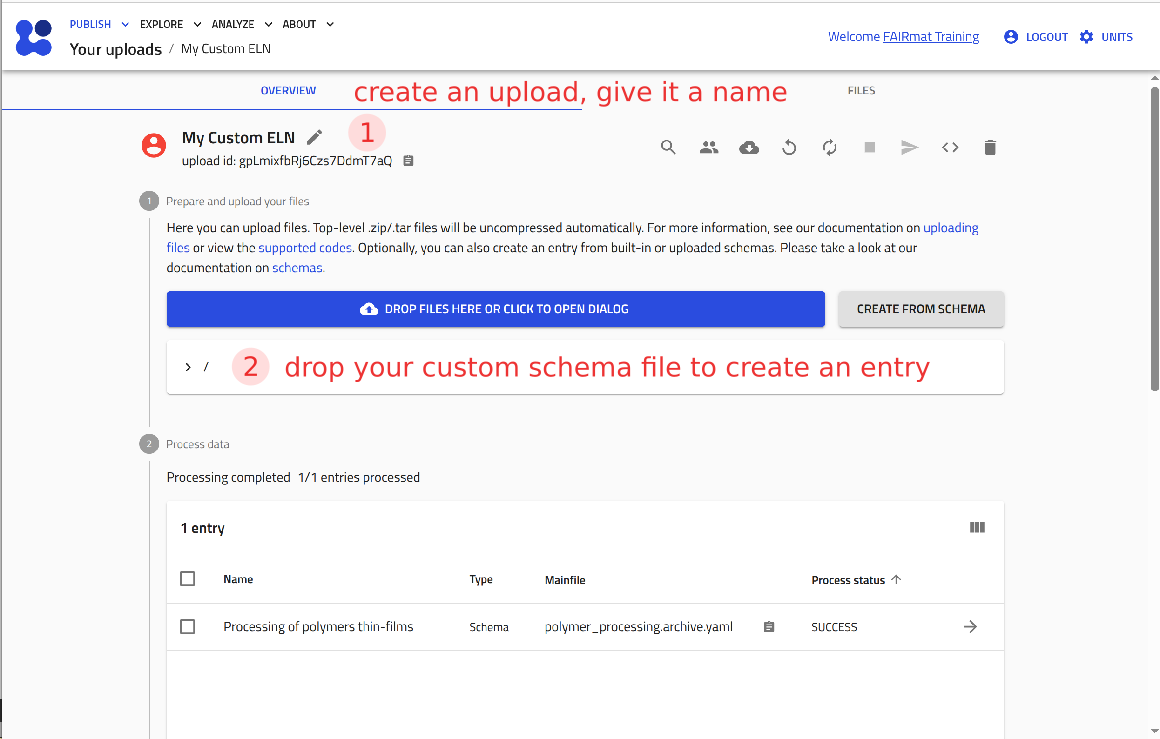Click the pencil icon to edit upload name
The image size is (1160, 739).
pyautogui.click(x=315, y=138)
